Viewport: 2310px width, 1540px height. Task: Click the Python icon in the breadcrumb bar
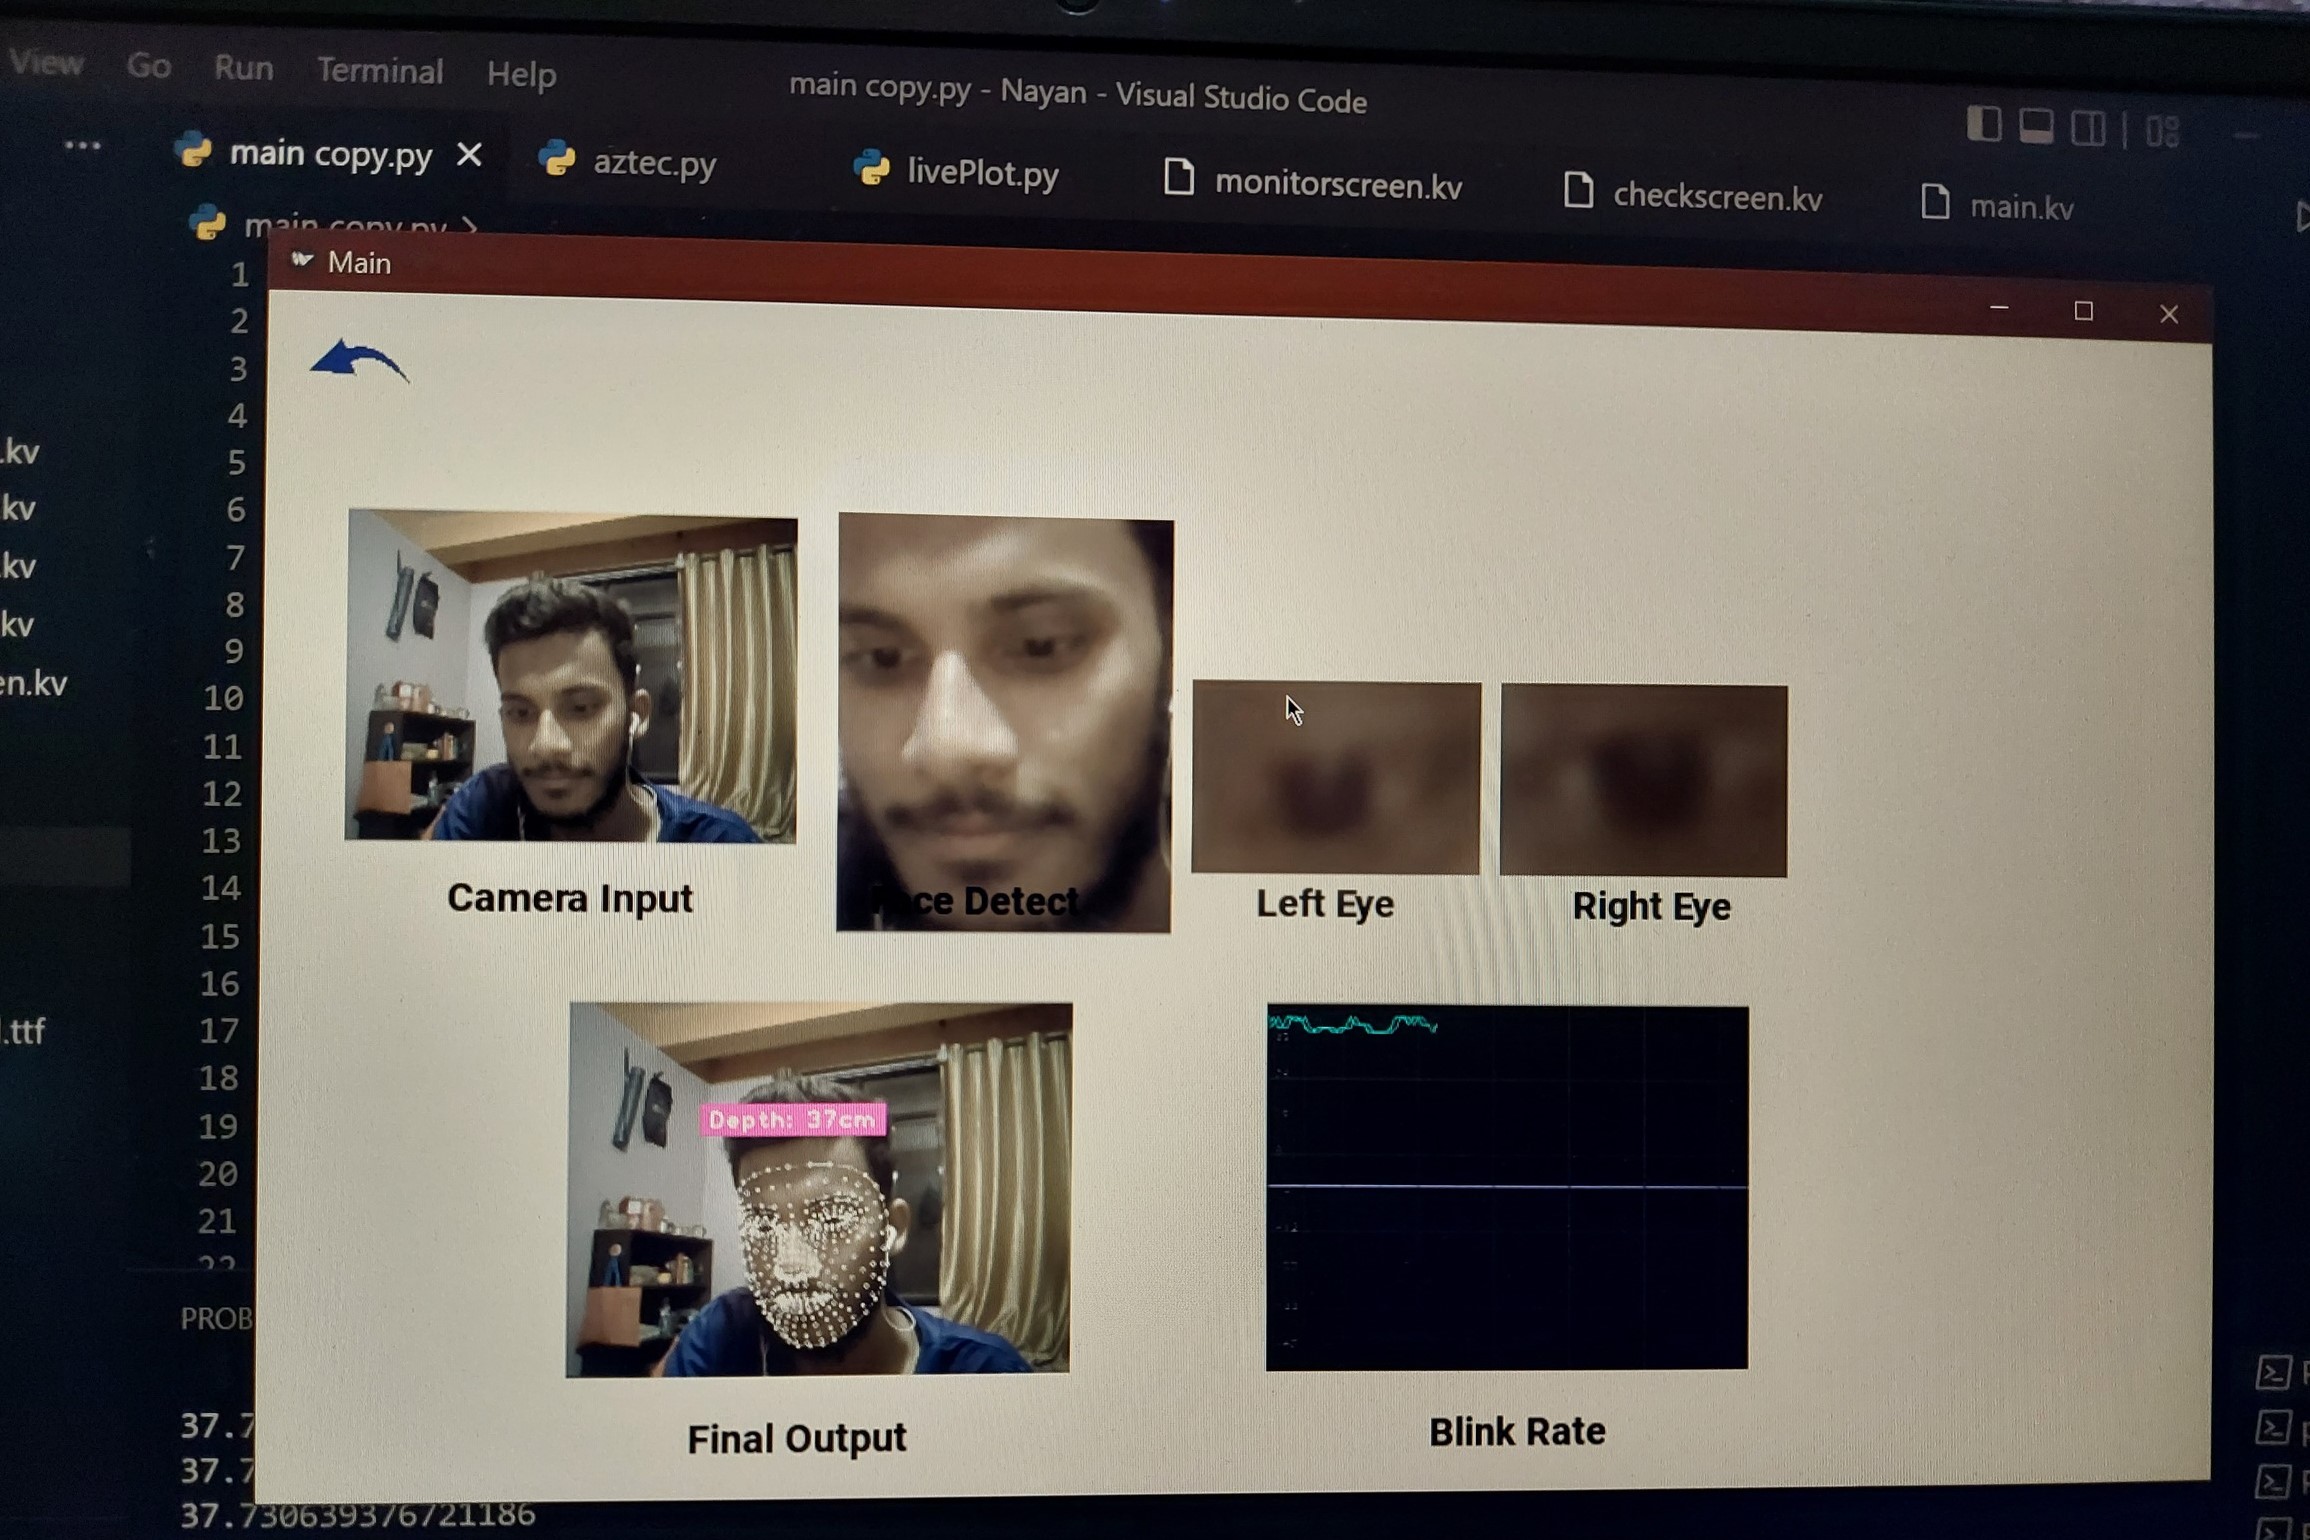point(207,221)
